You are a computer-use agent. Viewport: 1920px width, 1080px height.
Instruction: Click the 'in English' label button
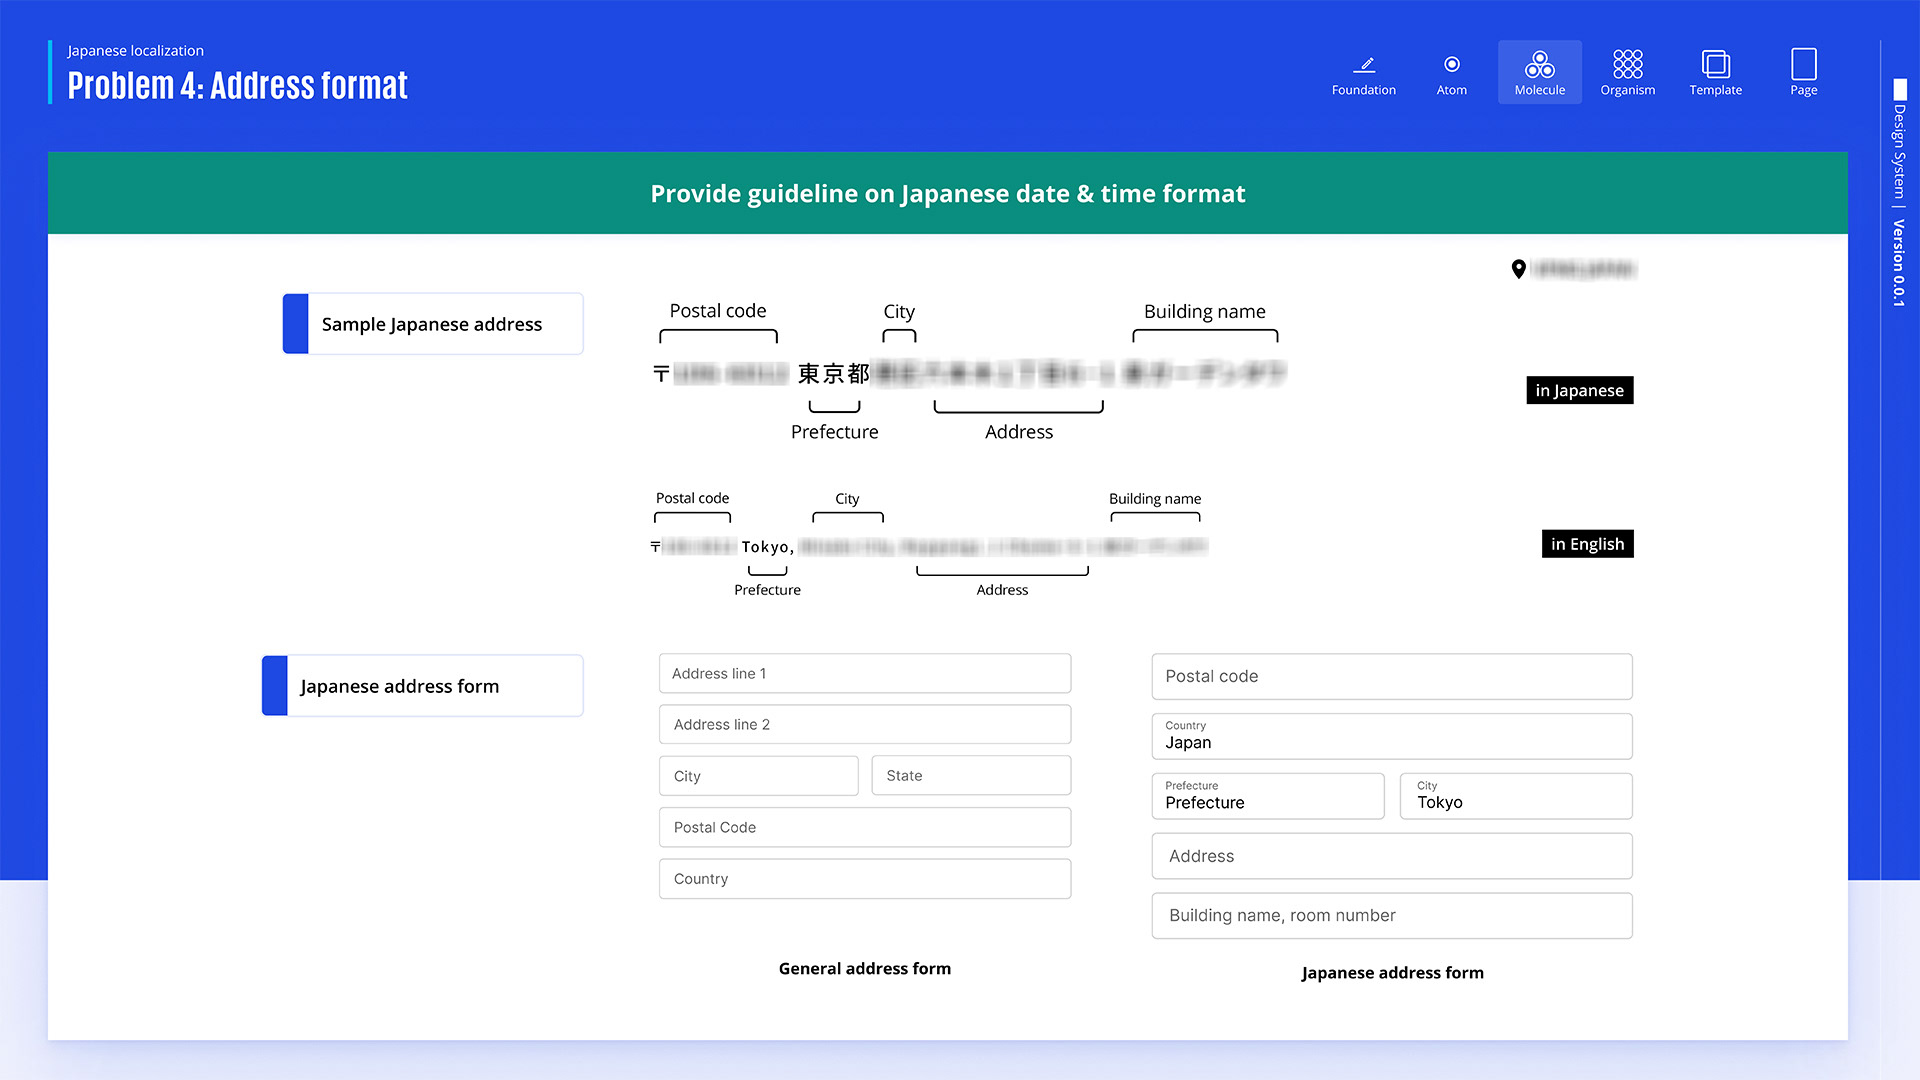[x=1587, y=544]
